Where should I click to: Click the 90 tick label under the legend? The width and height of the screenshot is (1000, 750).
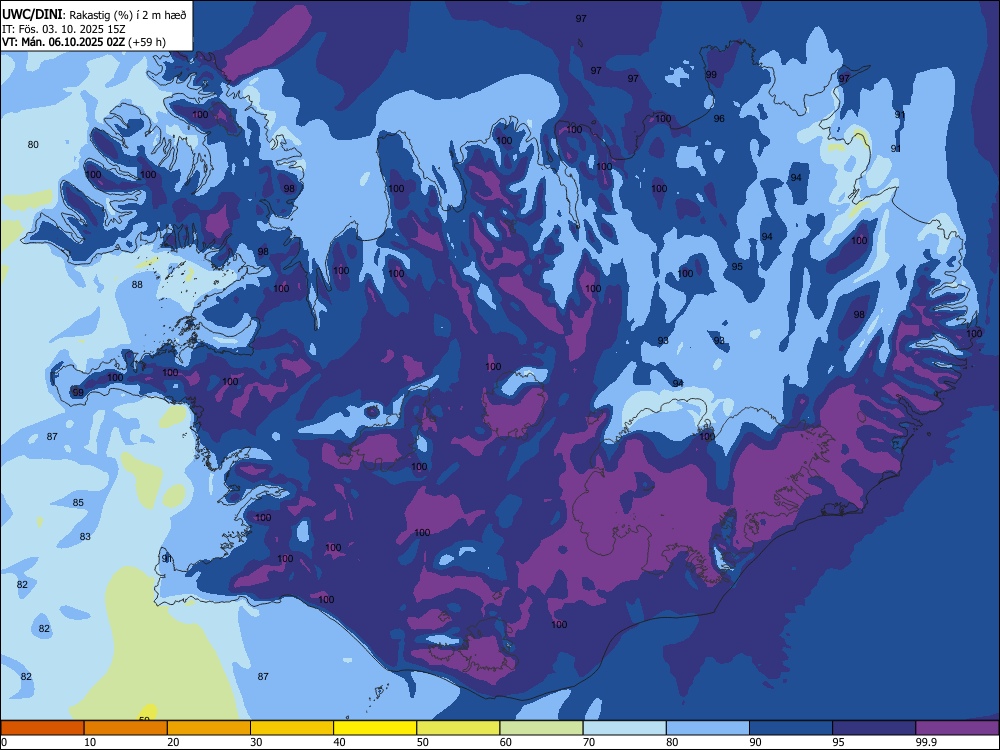(756, 742)
